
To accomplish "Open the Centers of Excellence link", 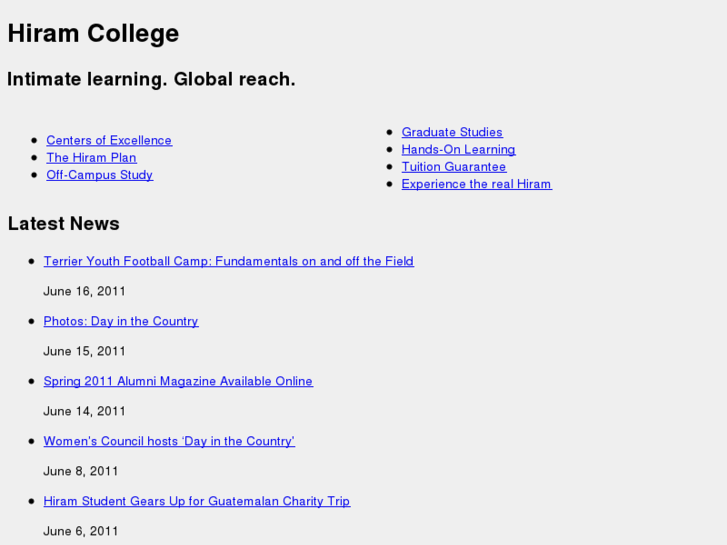I will (109, 141).
